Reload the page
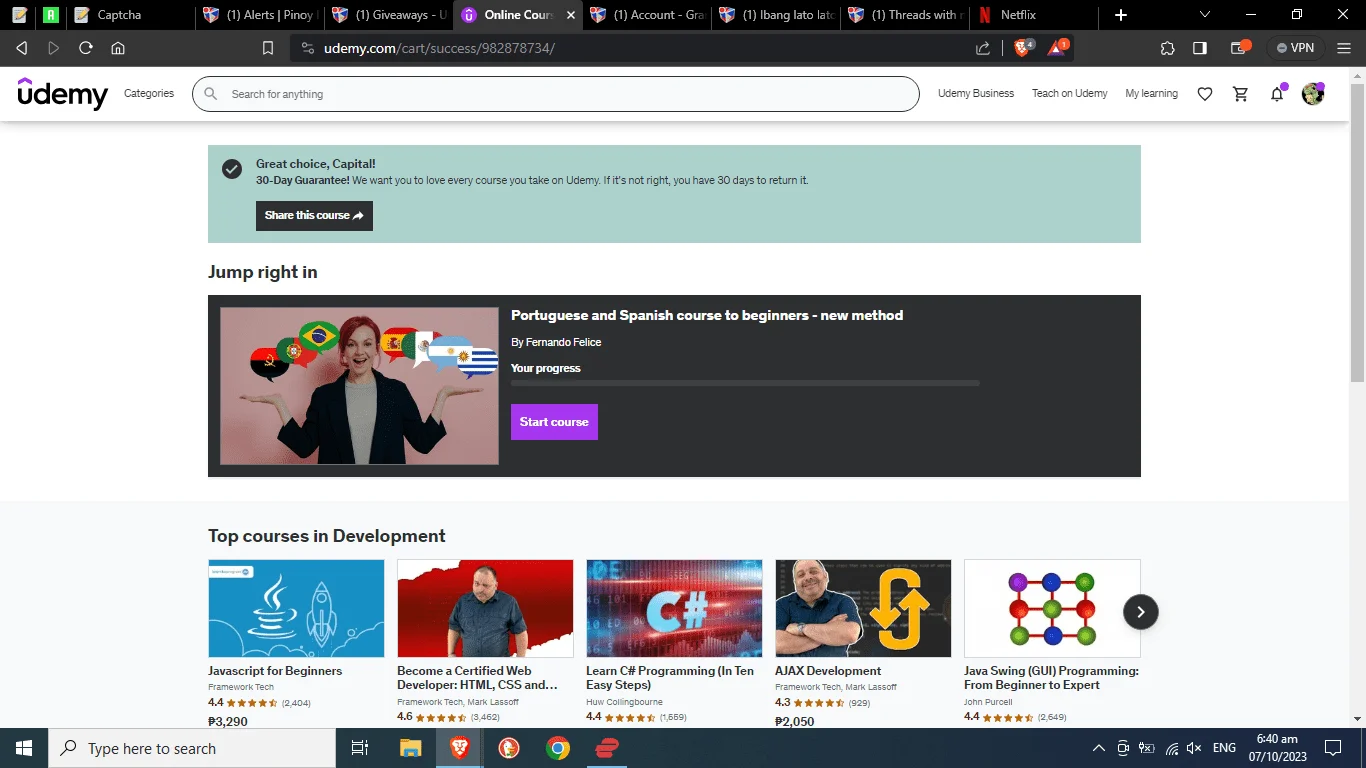Image resolution: width=1366 pixels, height=768 pixels. [x=86, y=48]
